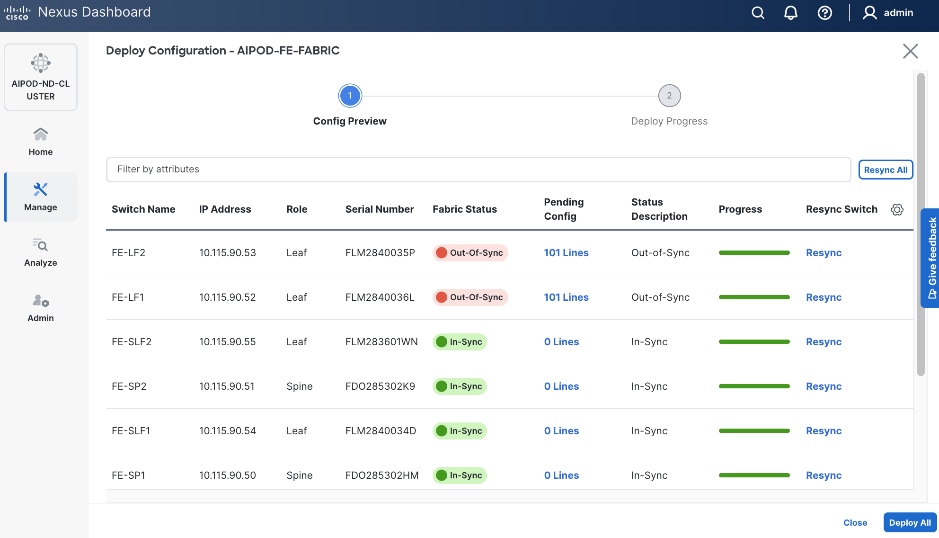This screenshot has width=939, height=538.
Task: Open the help question mark icon
Action: [825, 13]
